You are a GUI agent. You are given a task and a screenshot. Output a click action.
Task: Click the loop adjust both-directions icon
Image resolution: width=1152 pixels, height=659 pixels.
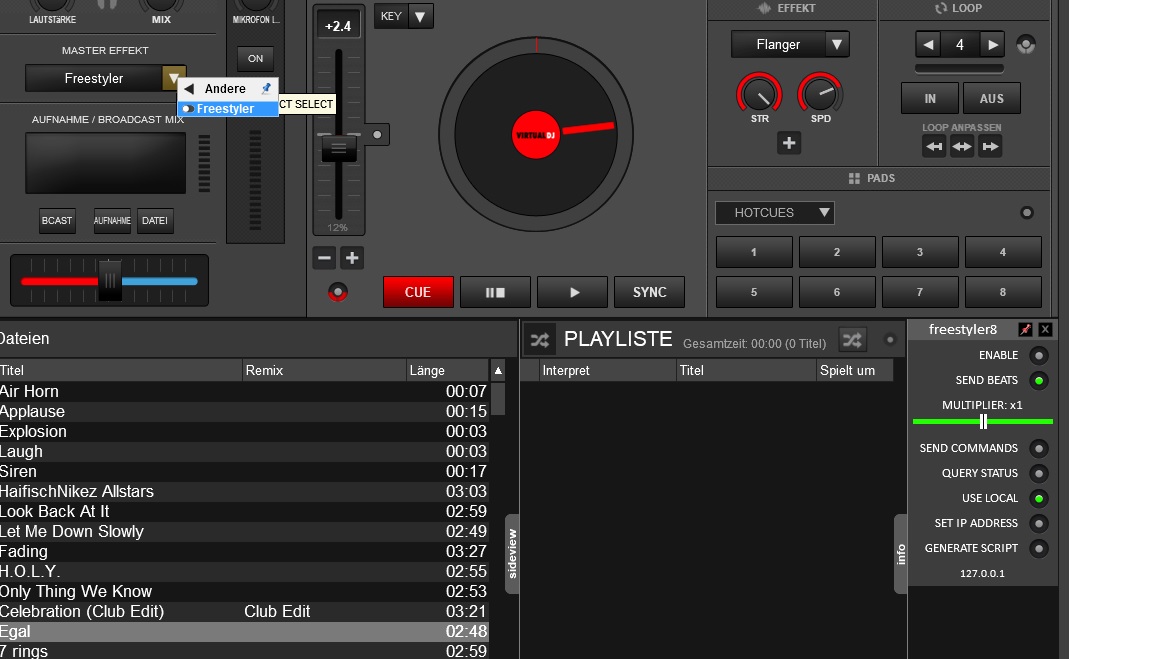pos(962,146)
